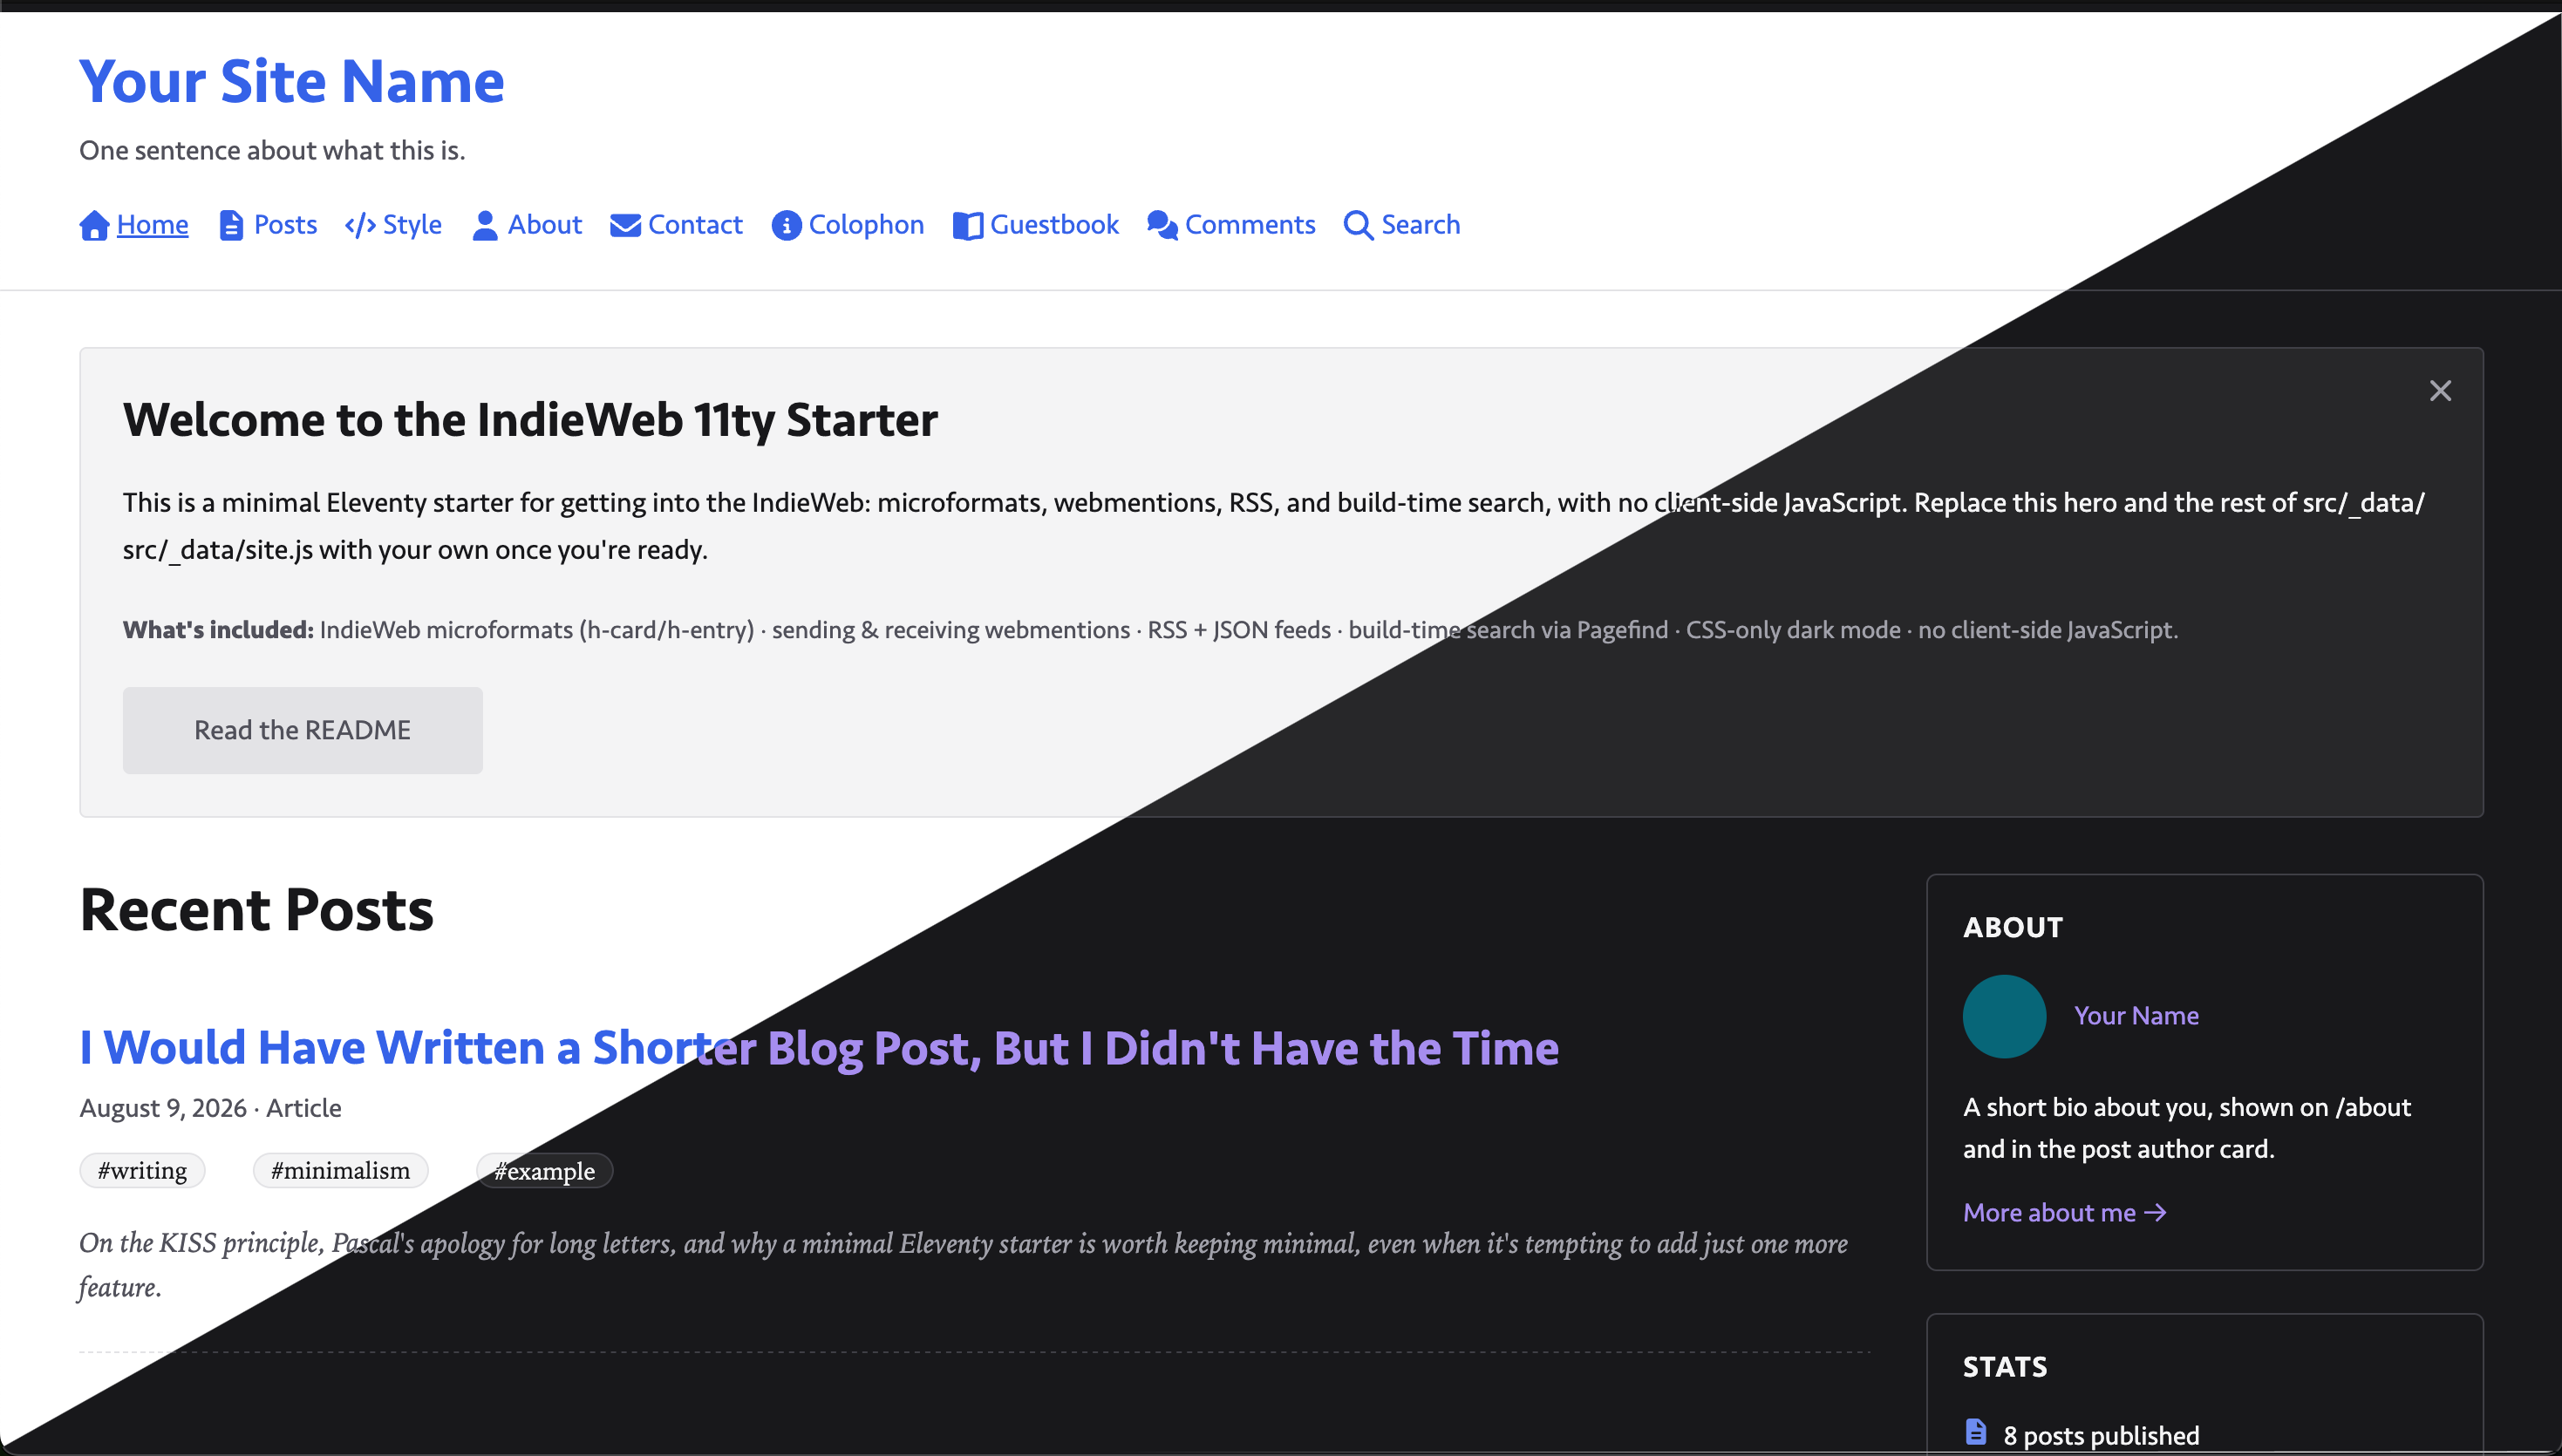The height and width of the screenshot is (1456, 2562).
Task: Click the A short bio about you text
Action: [2187, 1128]
